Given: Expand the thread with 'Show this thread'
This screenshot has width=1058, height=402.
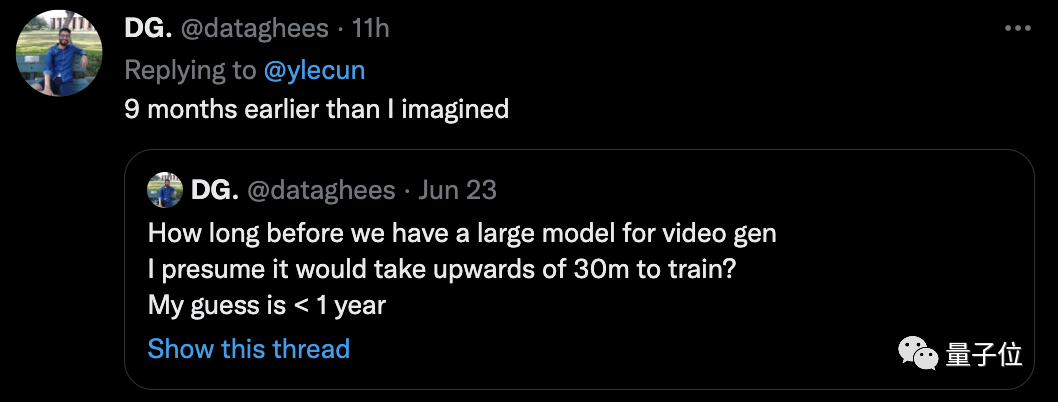Looking at the screenshot, I should coord(248,349).
